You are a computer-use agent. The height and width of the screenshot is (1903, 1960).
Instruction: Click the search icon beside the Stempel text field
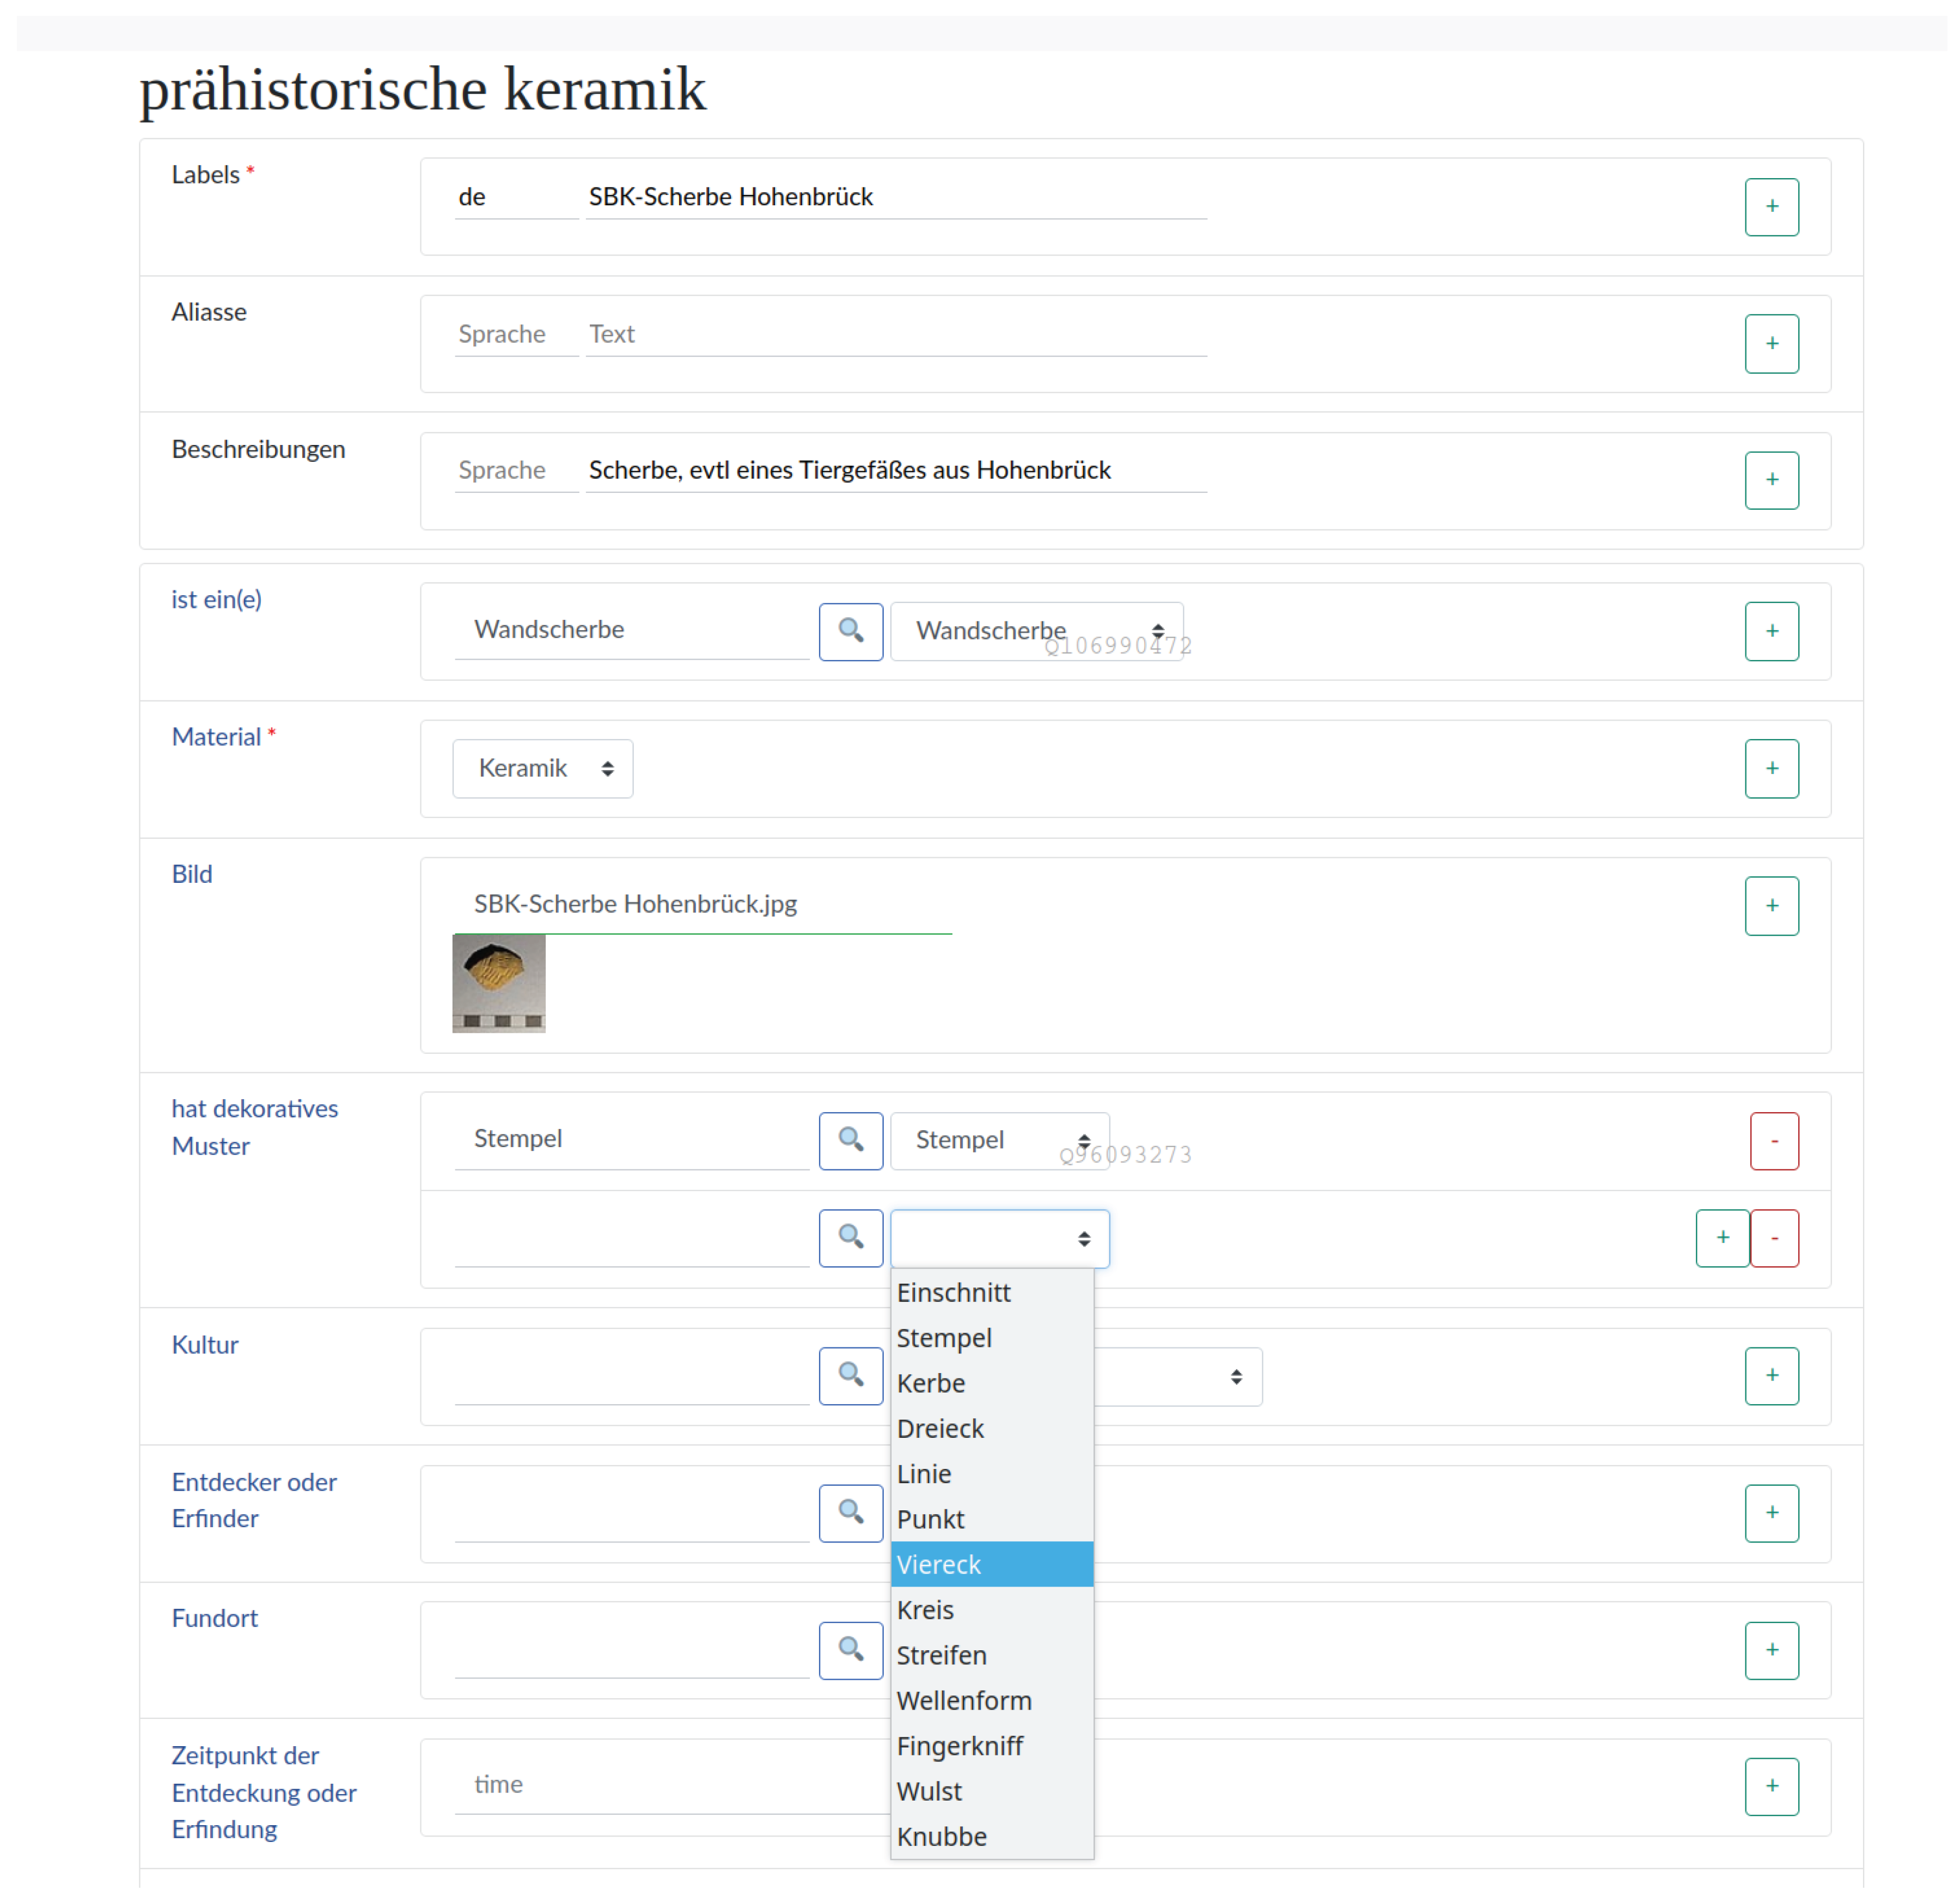click(x=850, y=1140)
